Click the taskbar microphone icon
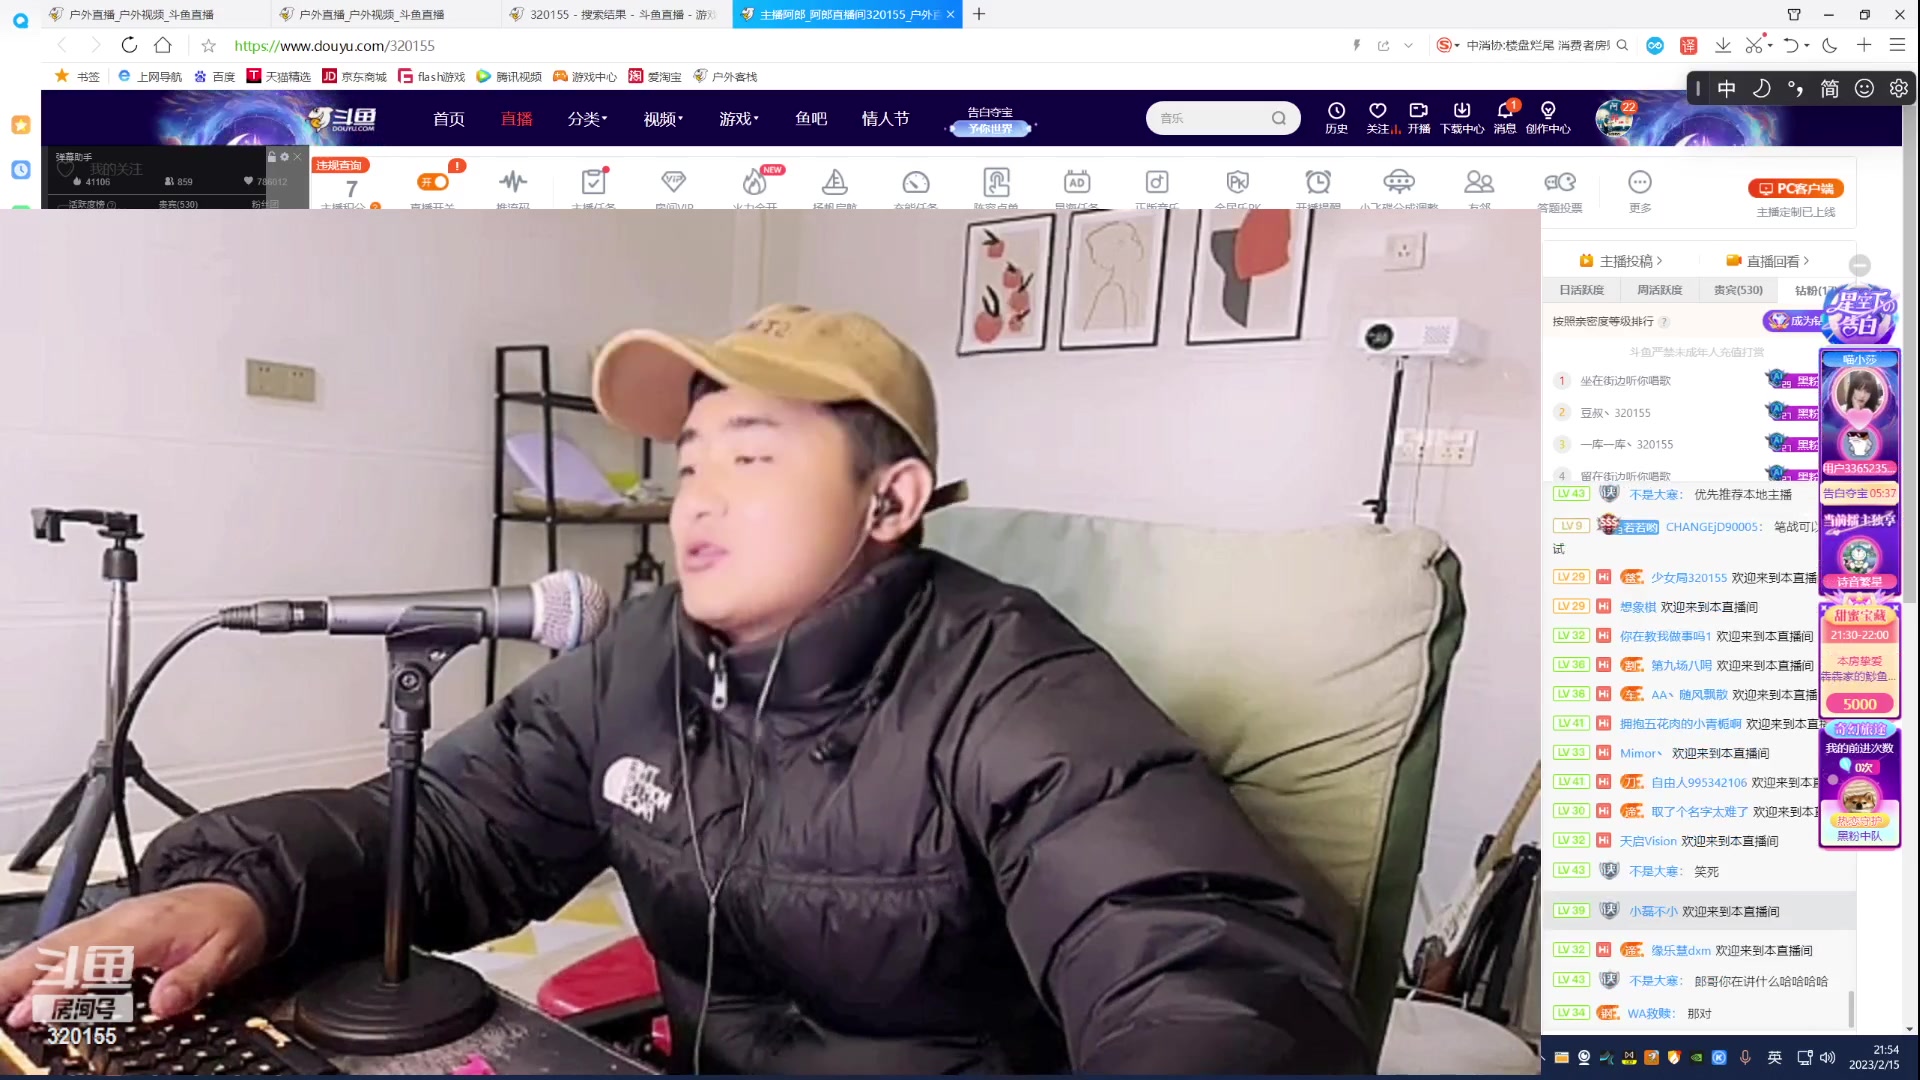This screenshot has height=1080, width=1920. [x=1745, y=1057]
